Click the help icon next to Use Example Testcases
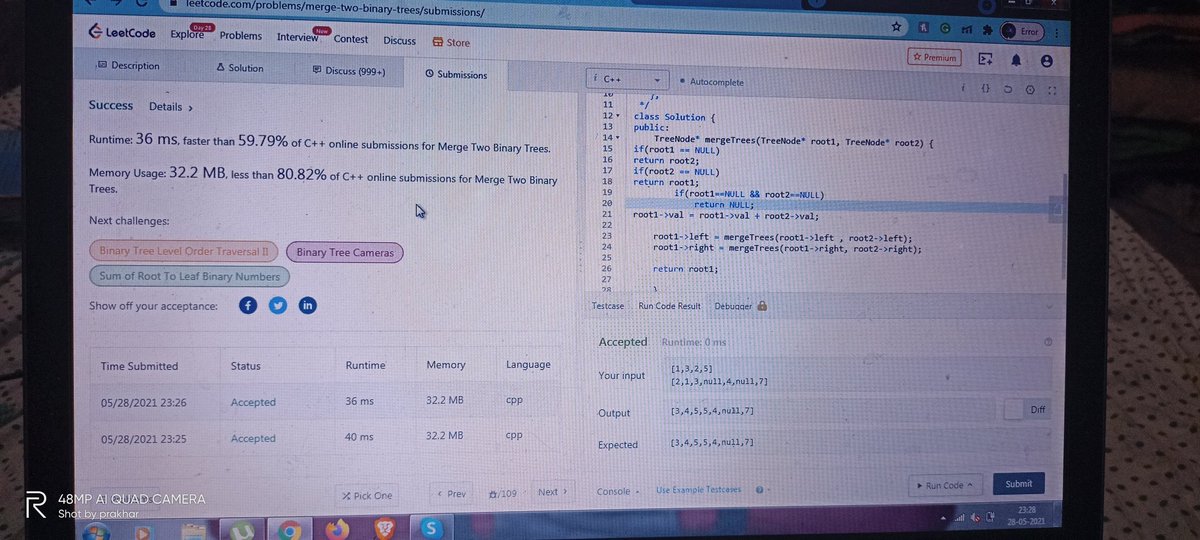Viewport: 1200px width, 540px height. (760, 490)
